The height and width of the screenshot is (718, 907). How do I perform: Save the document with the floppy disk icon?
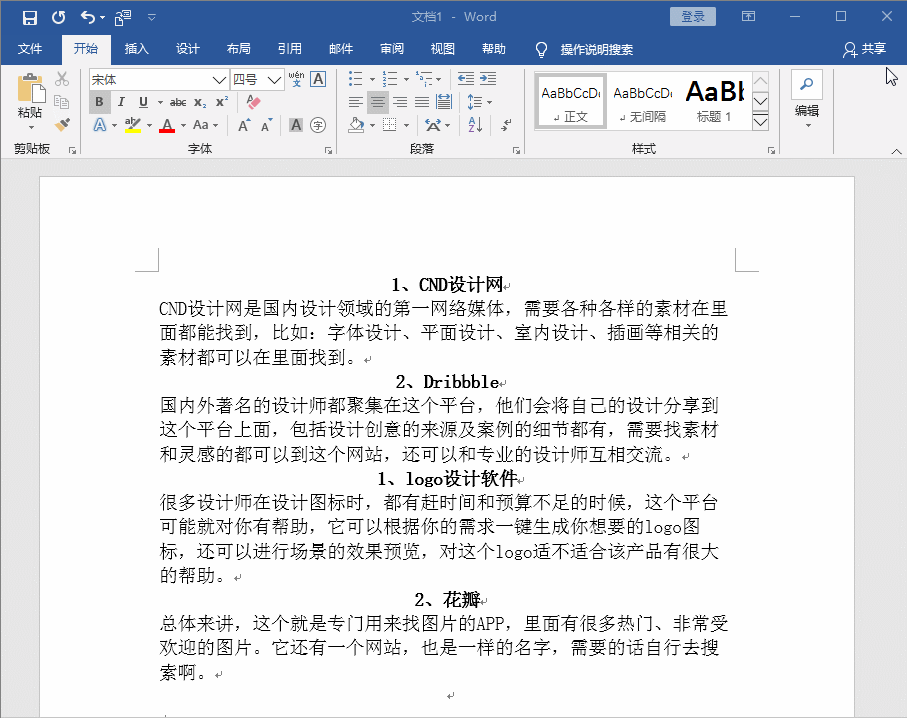coord(30,17)
